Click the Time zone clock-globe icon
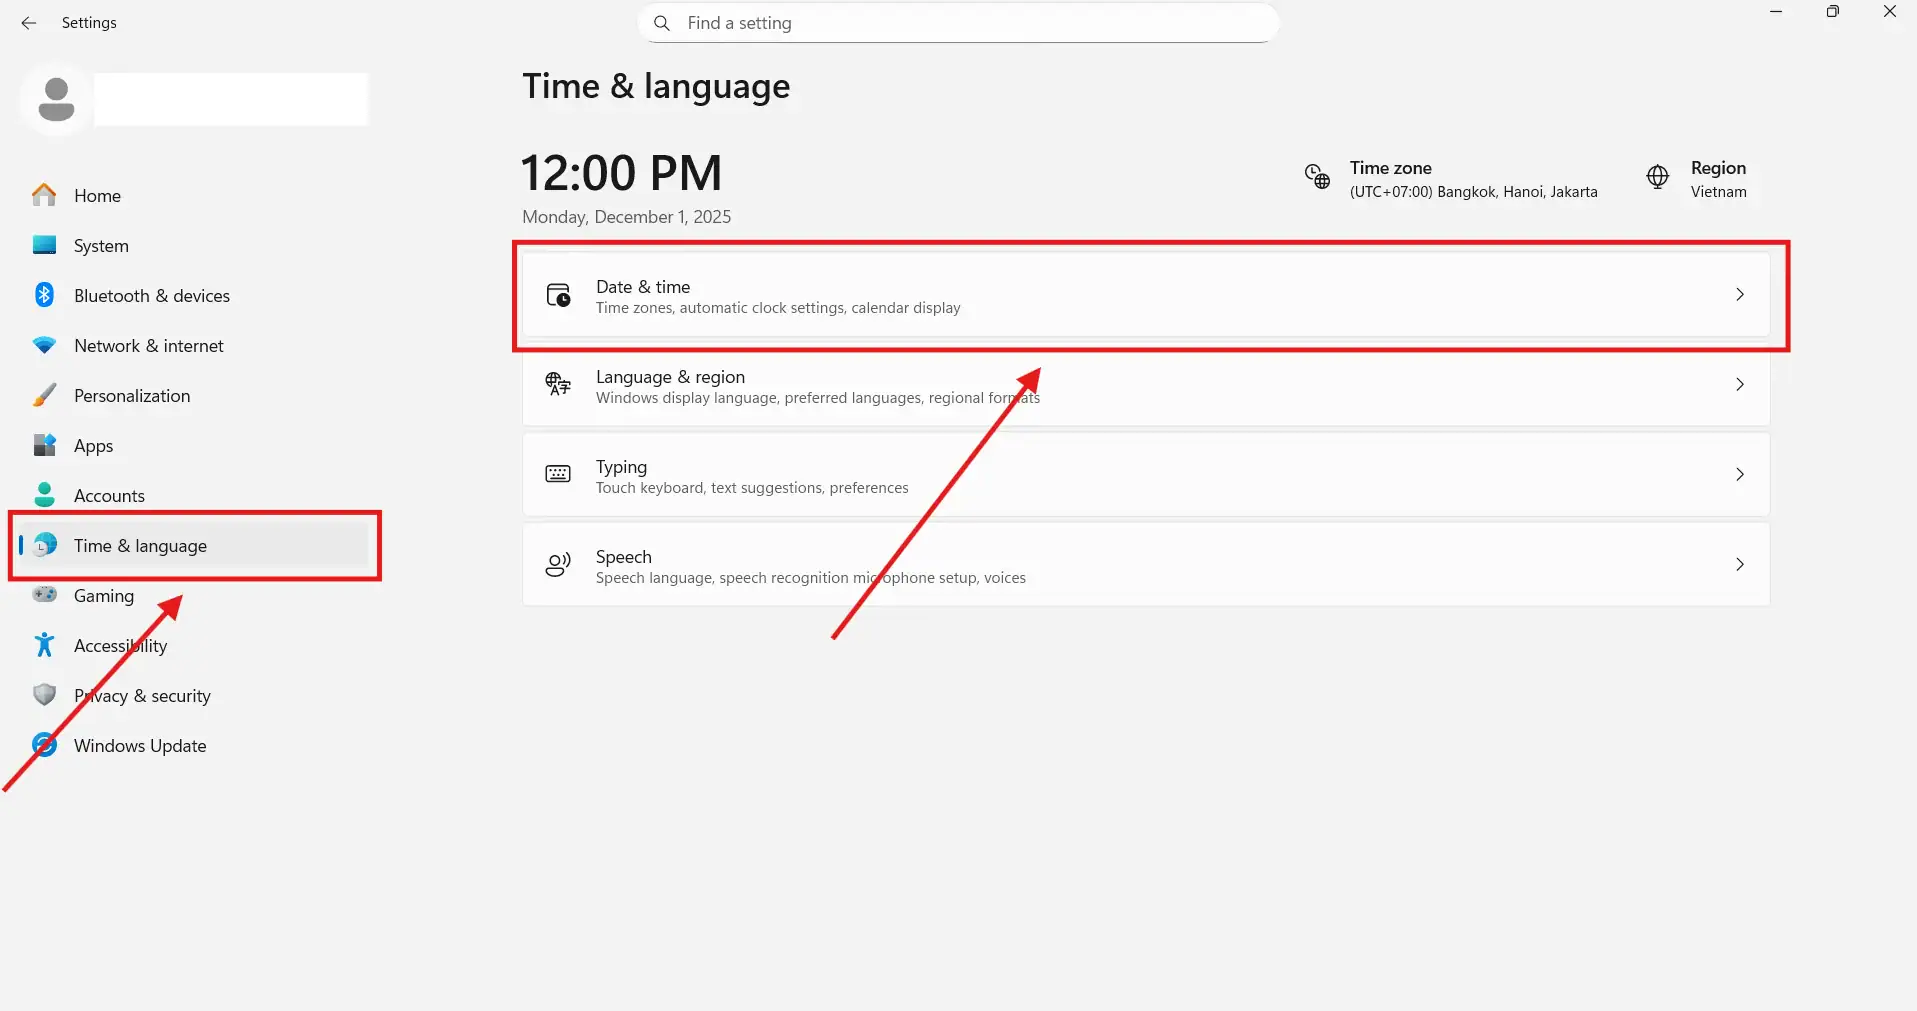Viewport: 1917px width, 1011px height. click(x=1317, y=177)
